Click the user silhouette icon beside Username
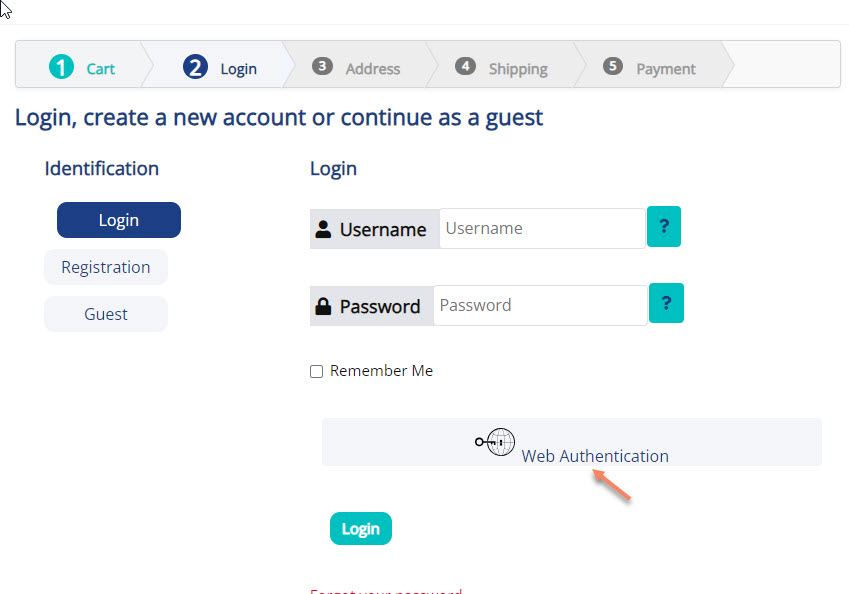849x594 pixels. point(323,229)
